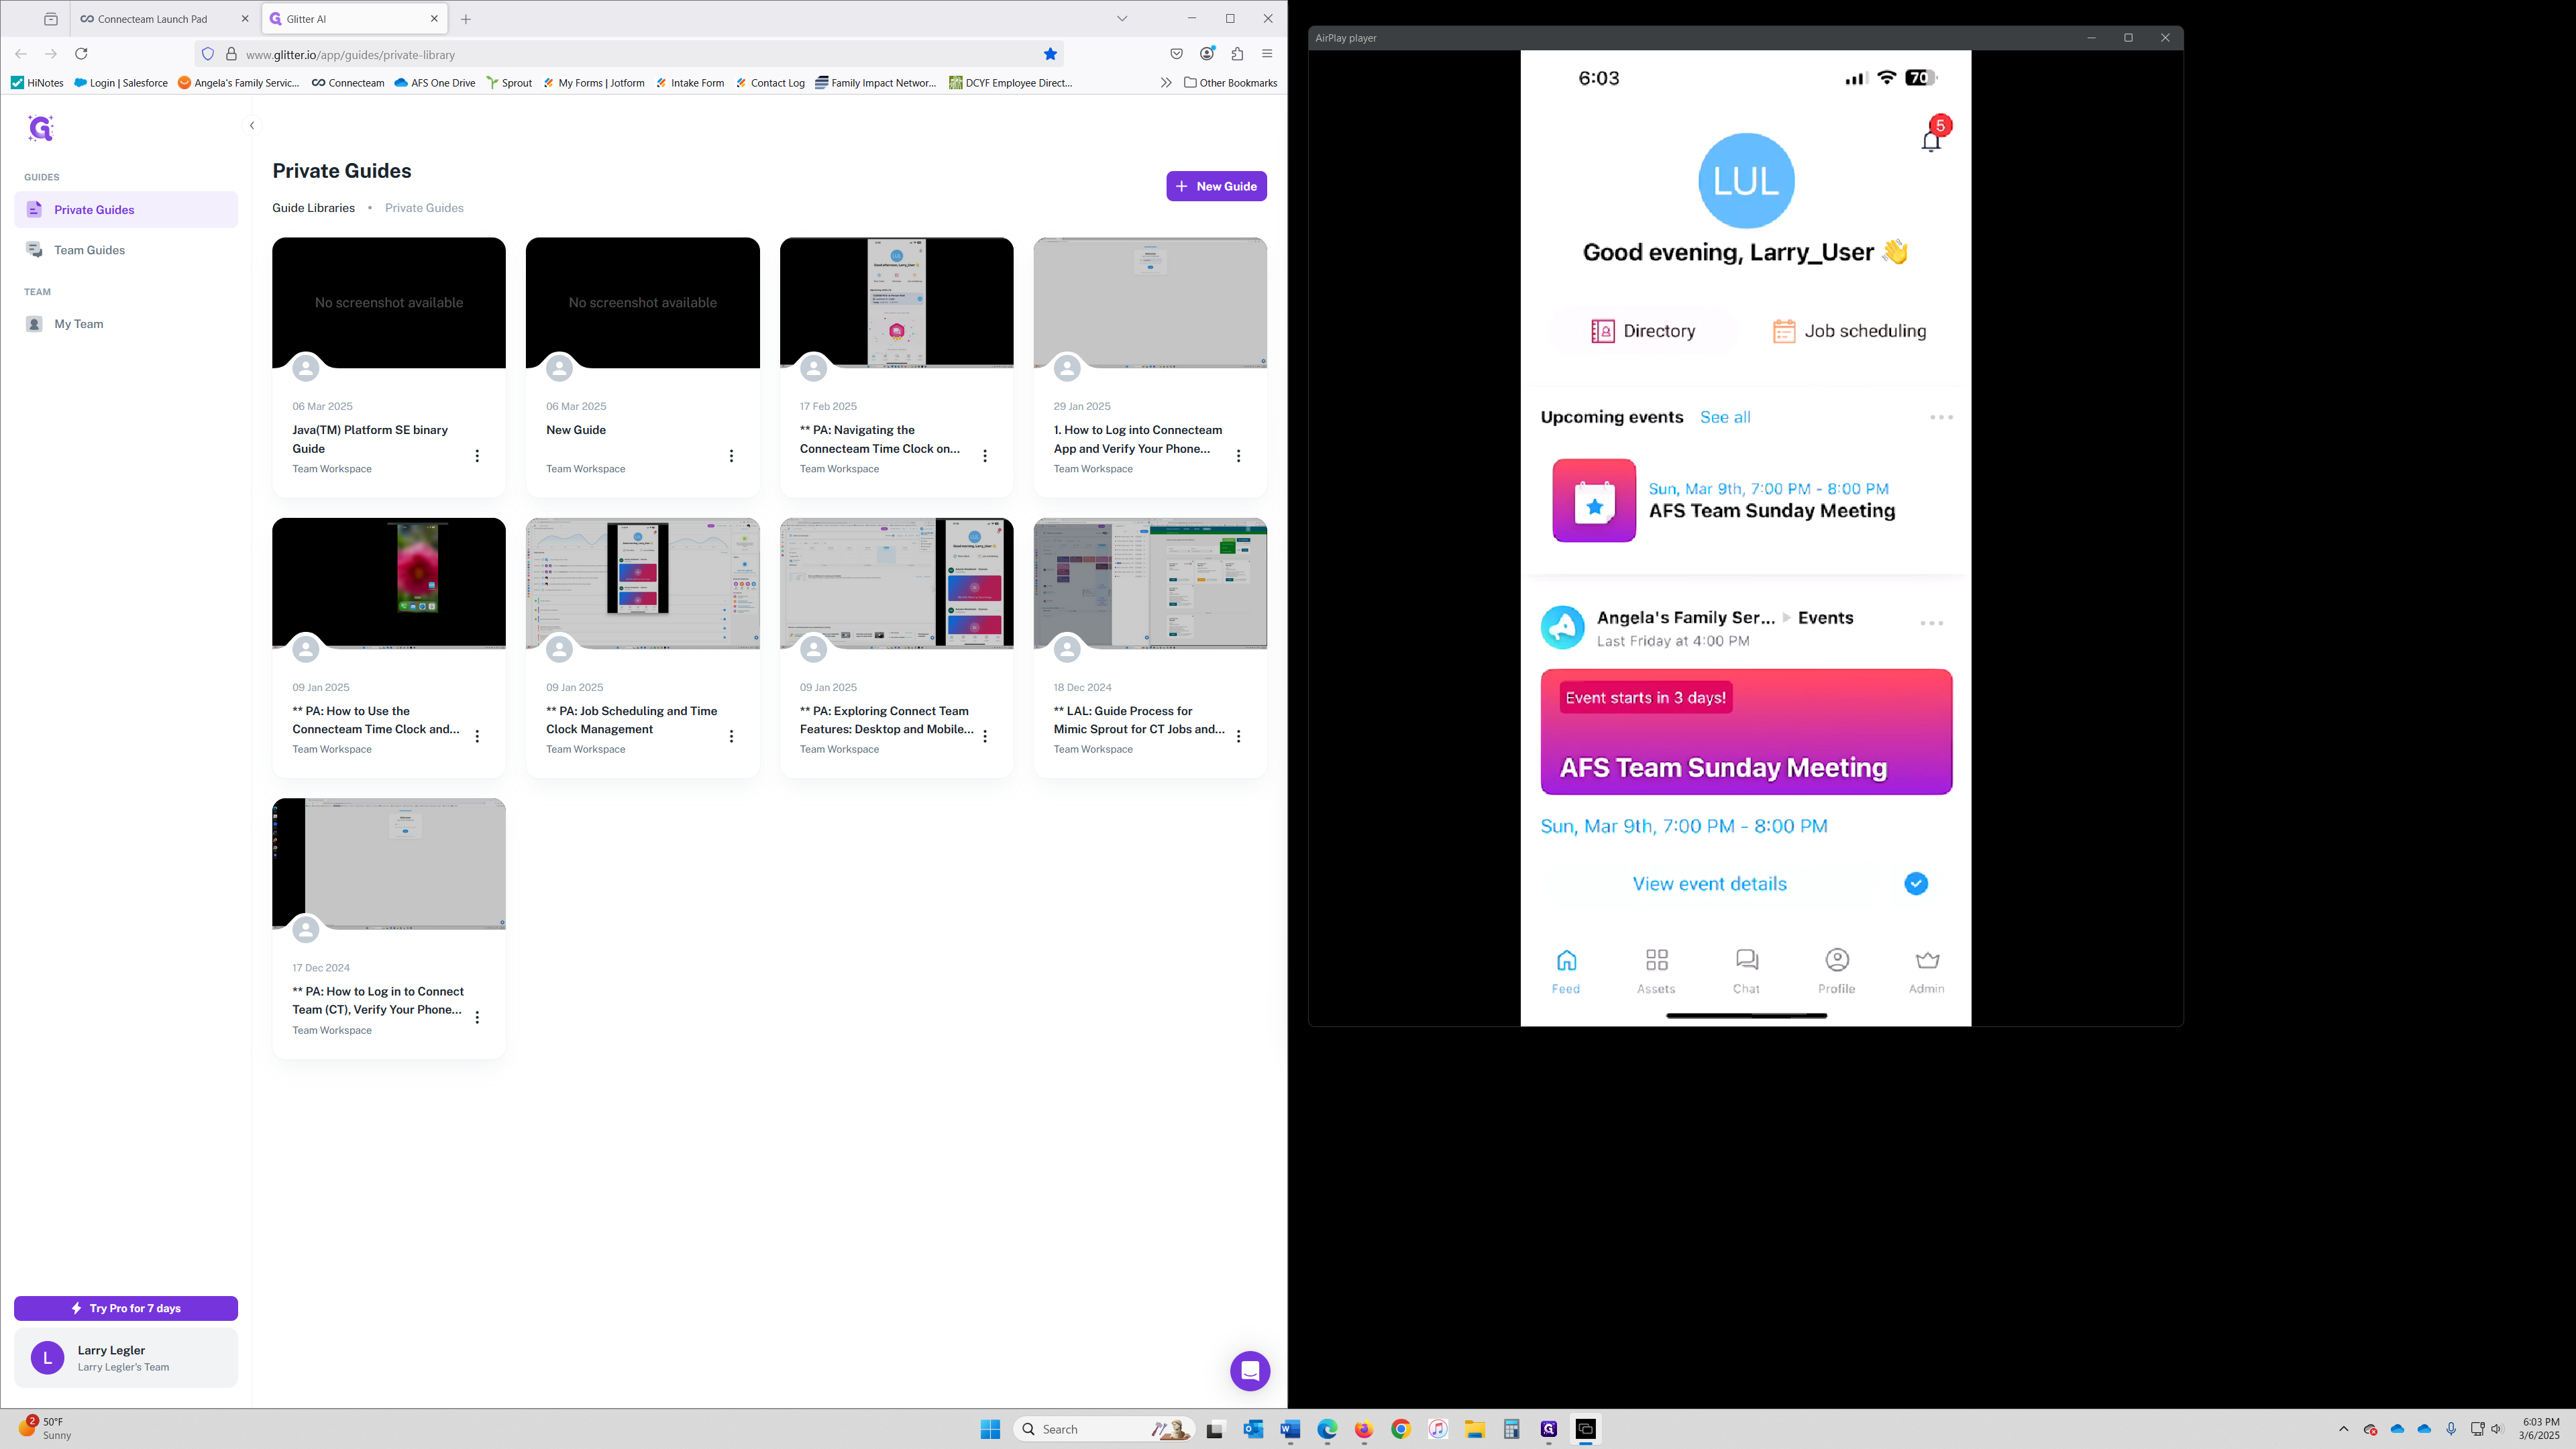Open Login | Salesforce bookmark
The image size is (2576, 1449).
(x=121, y=83)
